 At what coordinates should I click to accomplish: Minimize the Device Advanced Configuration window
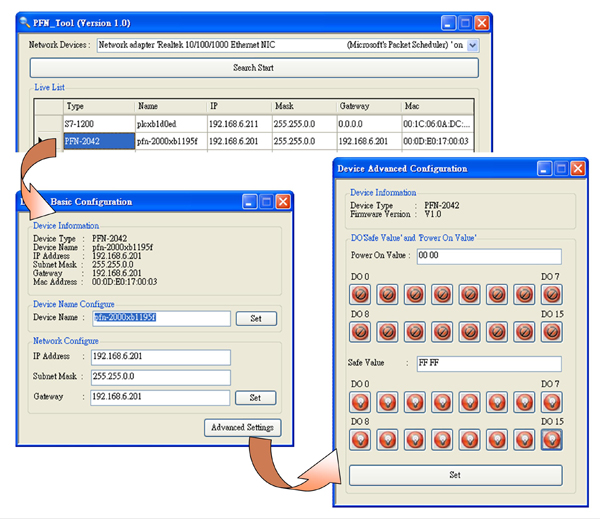pyautogui.click(x=544, y=168)
